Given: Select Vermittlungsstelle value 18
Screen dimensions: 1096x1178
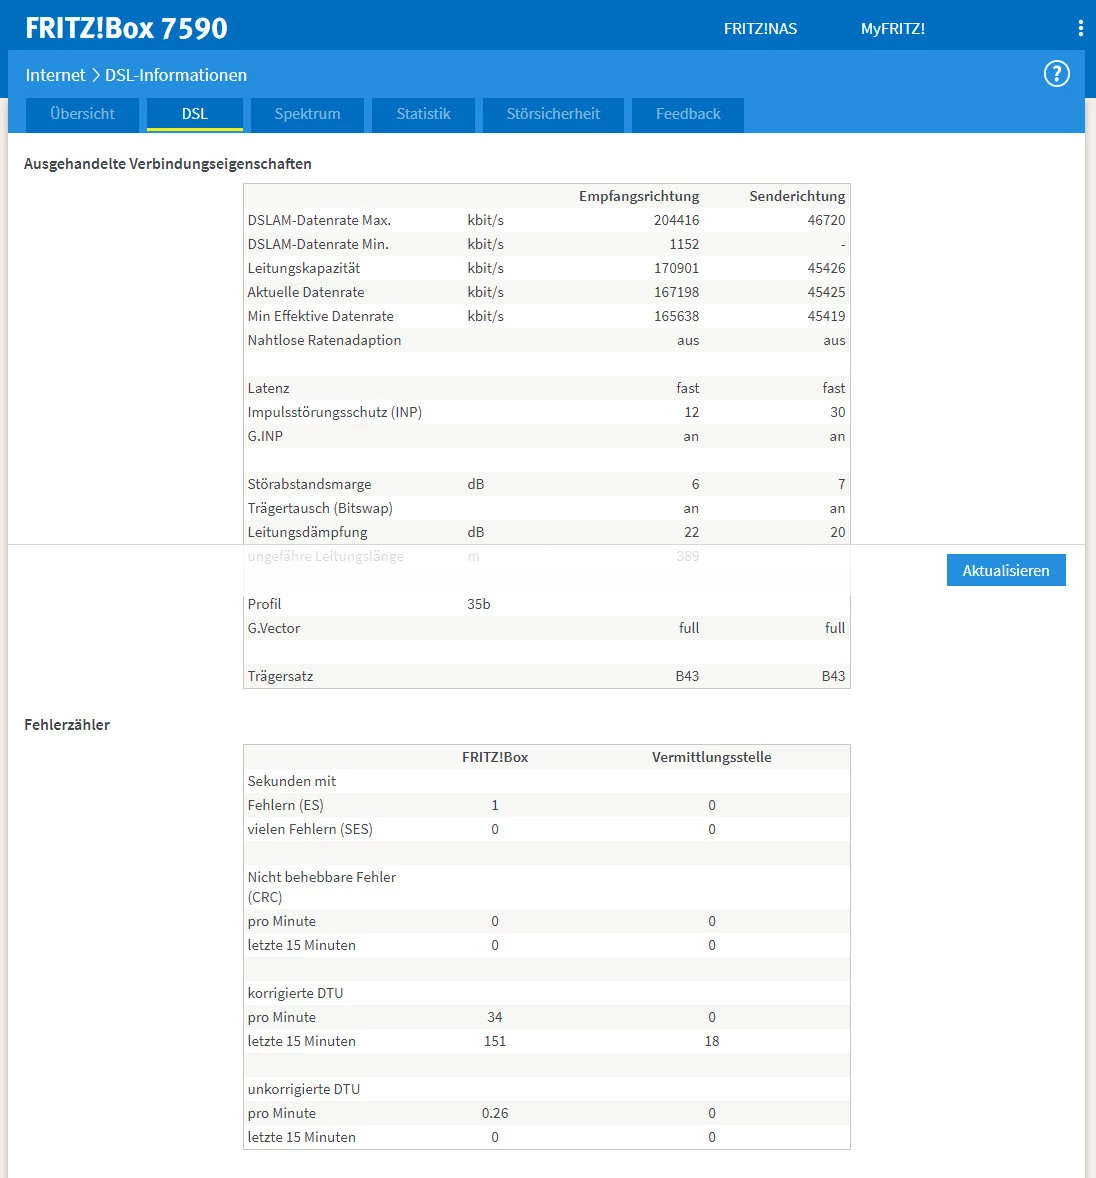Looking at the screenshot, I should pos(711,1041).
